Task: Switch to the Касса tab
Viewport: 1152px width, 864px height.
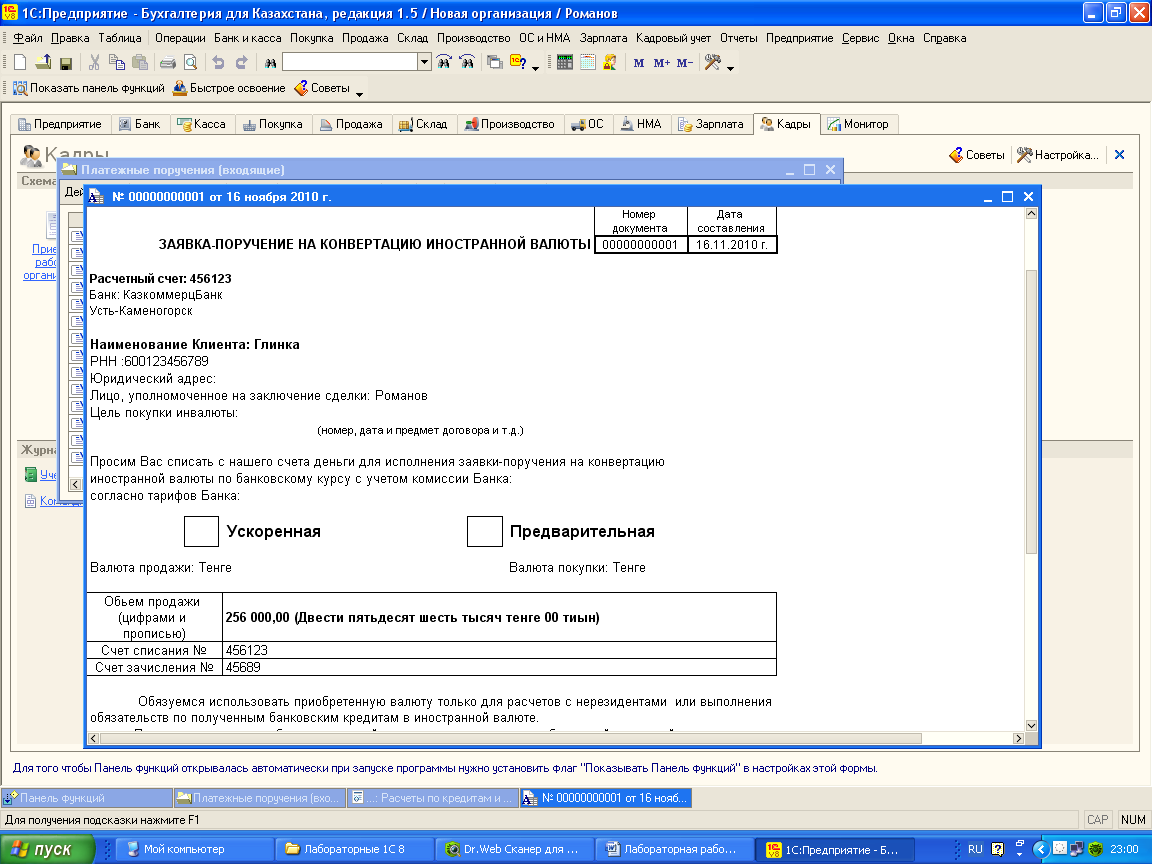Action: point(202,124)
